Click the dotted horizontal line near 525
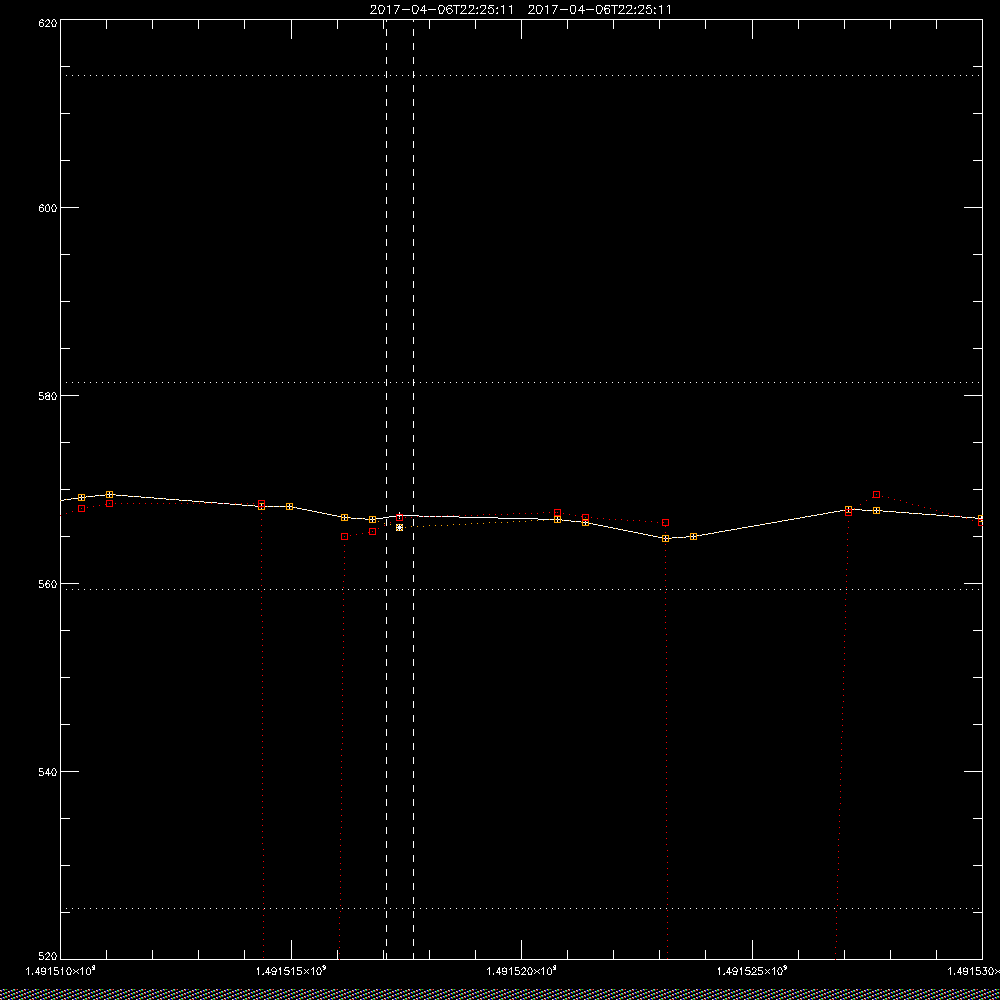This screenshot has width=1000, height=1000. pyautogui.click(x=521, y=908)
